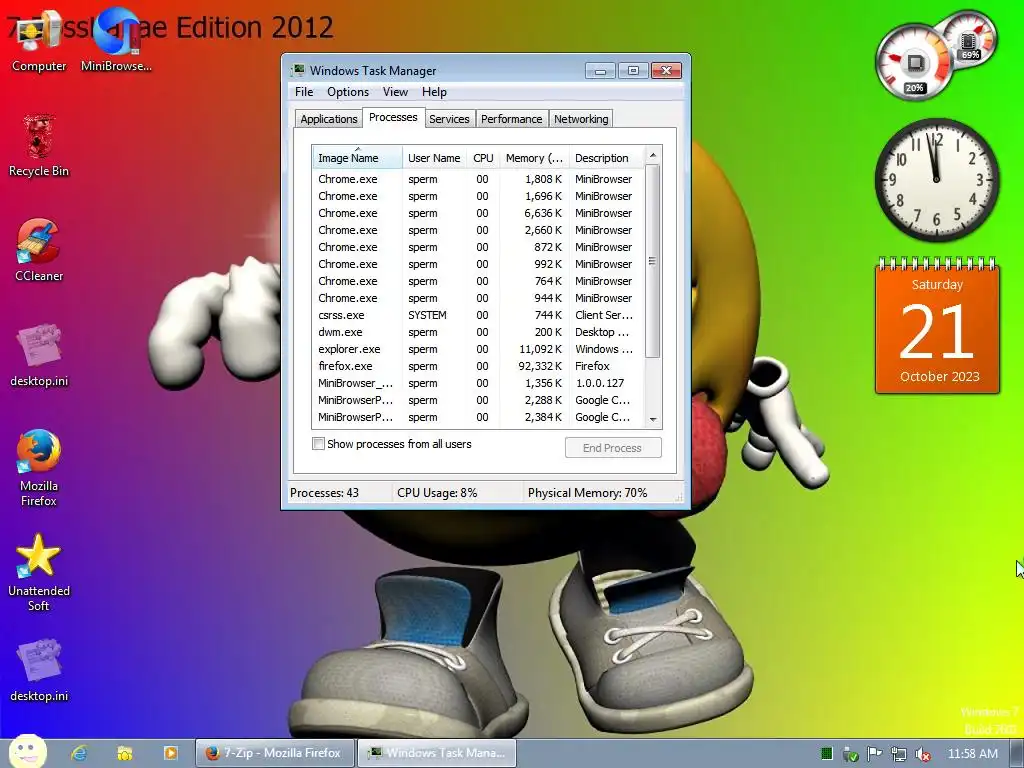Image resolution: width=1024 pixels, height=768 pixels.
Task: Click the process list scroll up arrow
Action: tap(652, 155)
